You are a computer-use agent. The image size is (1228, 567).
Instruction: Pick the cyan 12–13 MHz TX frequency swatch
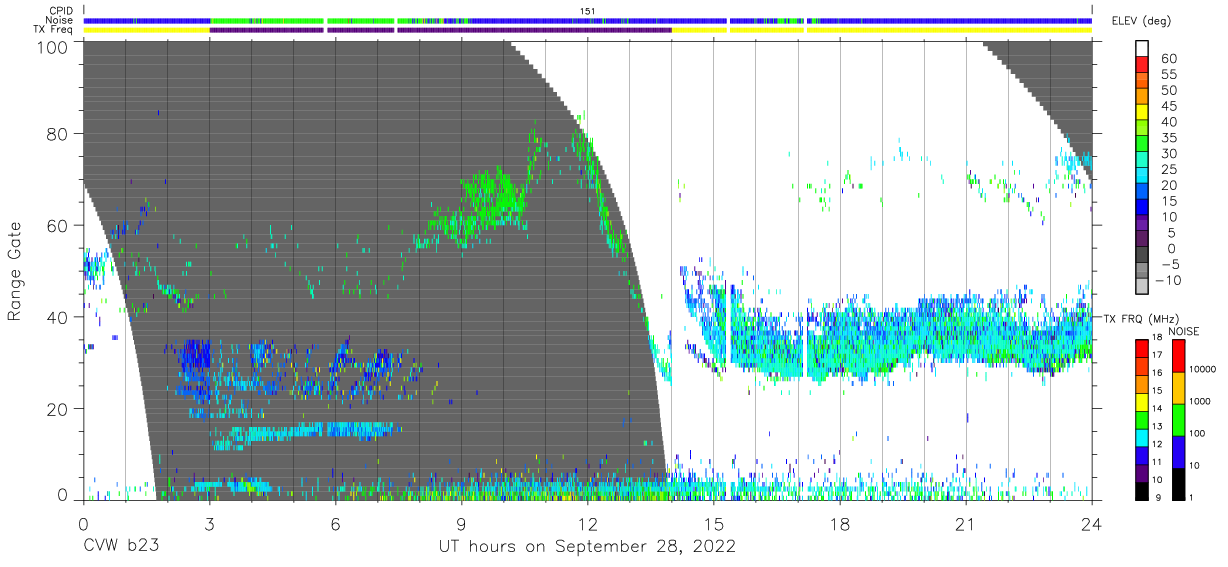[1143, 436]
